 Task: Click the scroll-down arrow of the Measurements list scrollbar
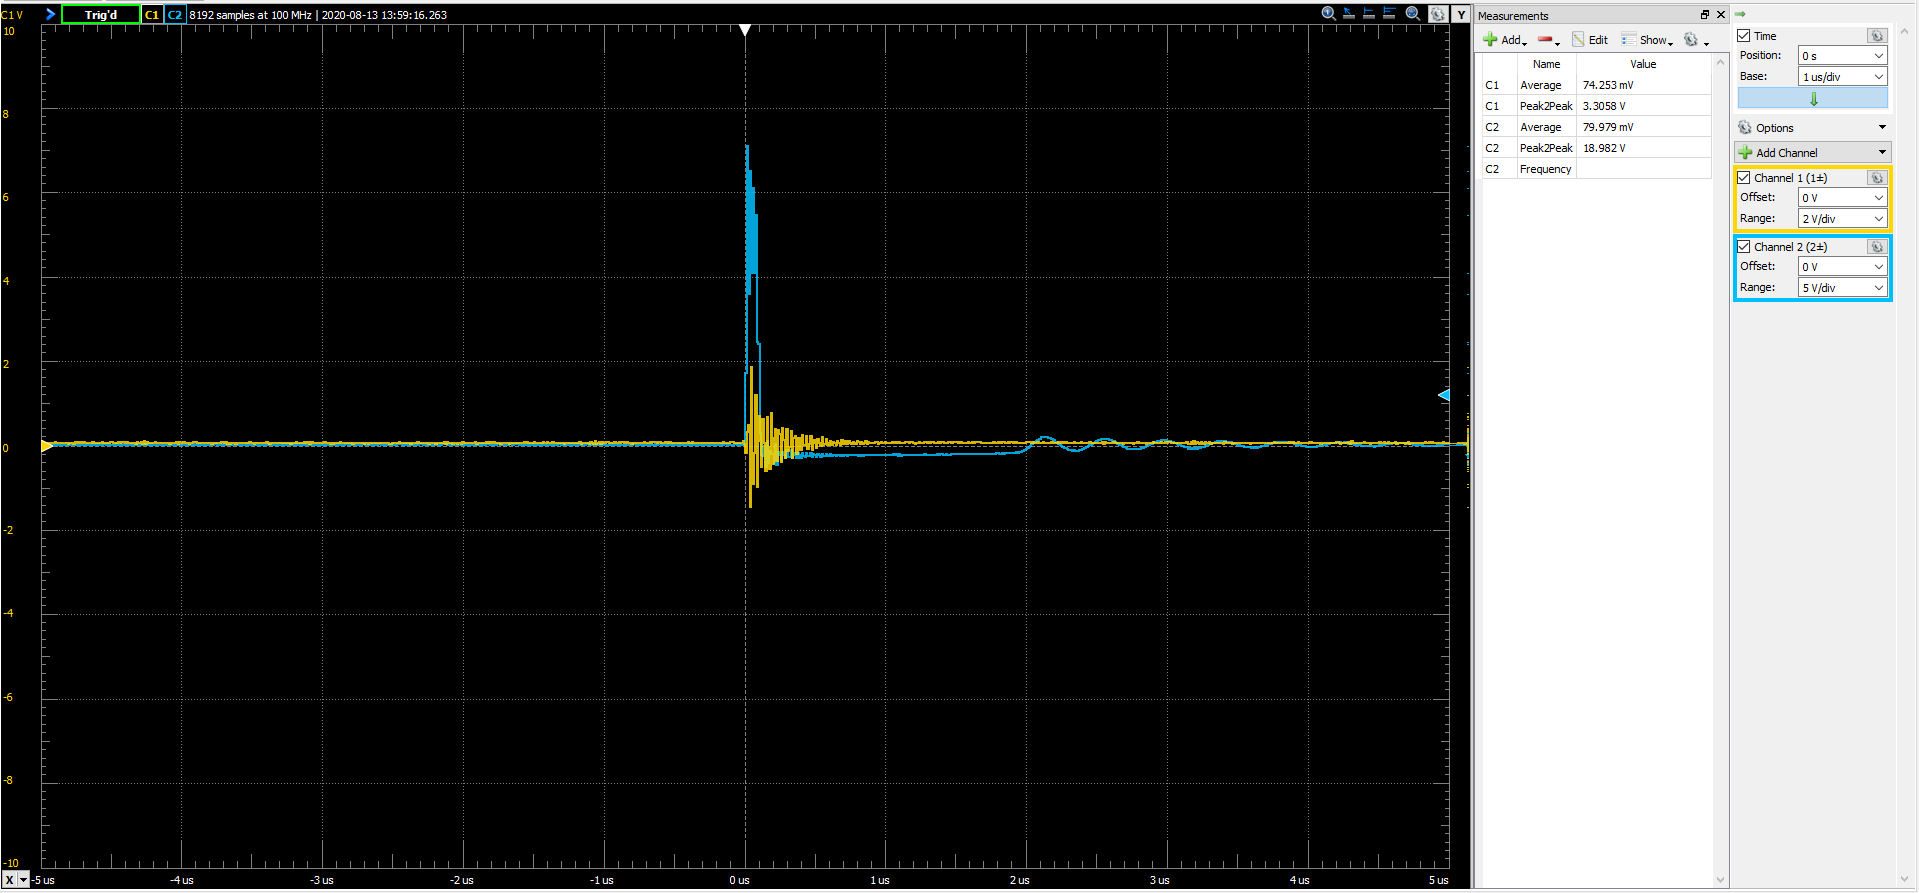[1721, 880]
